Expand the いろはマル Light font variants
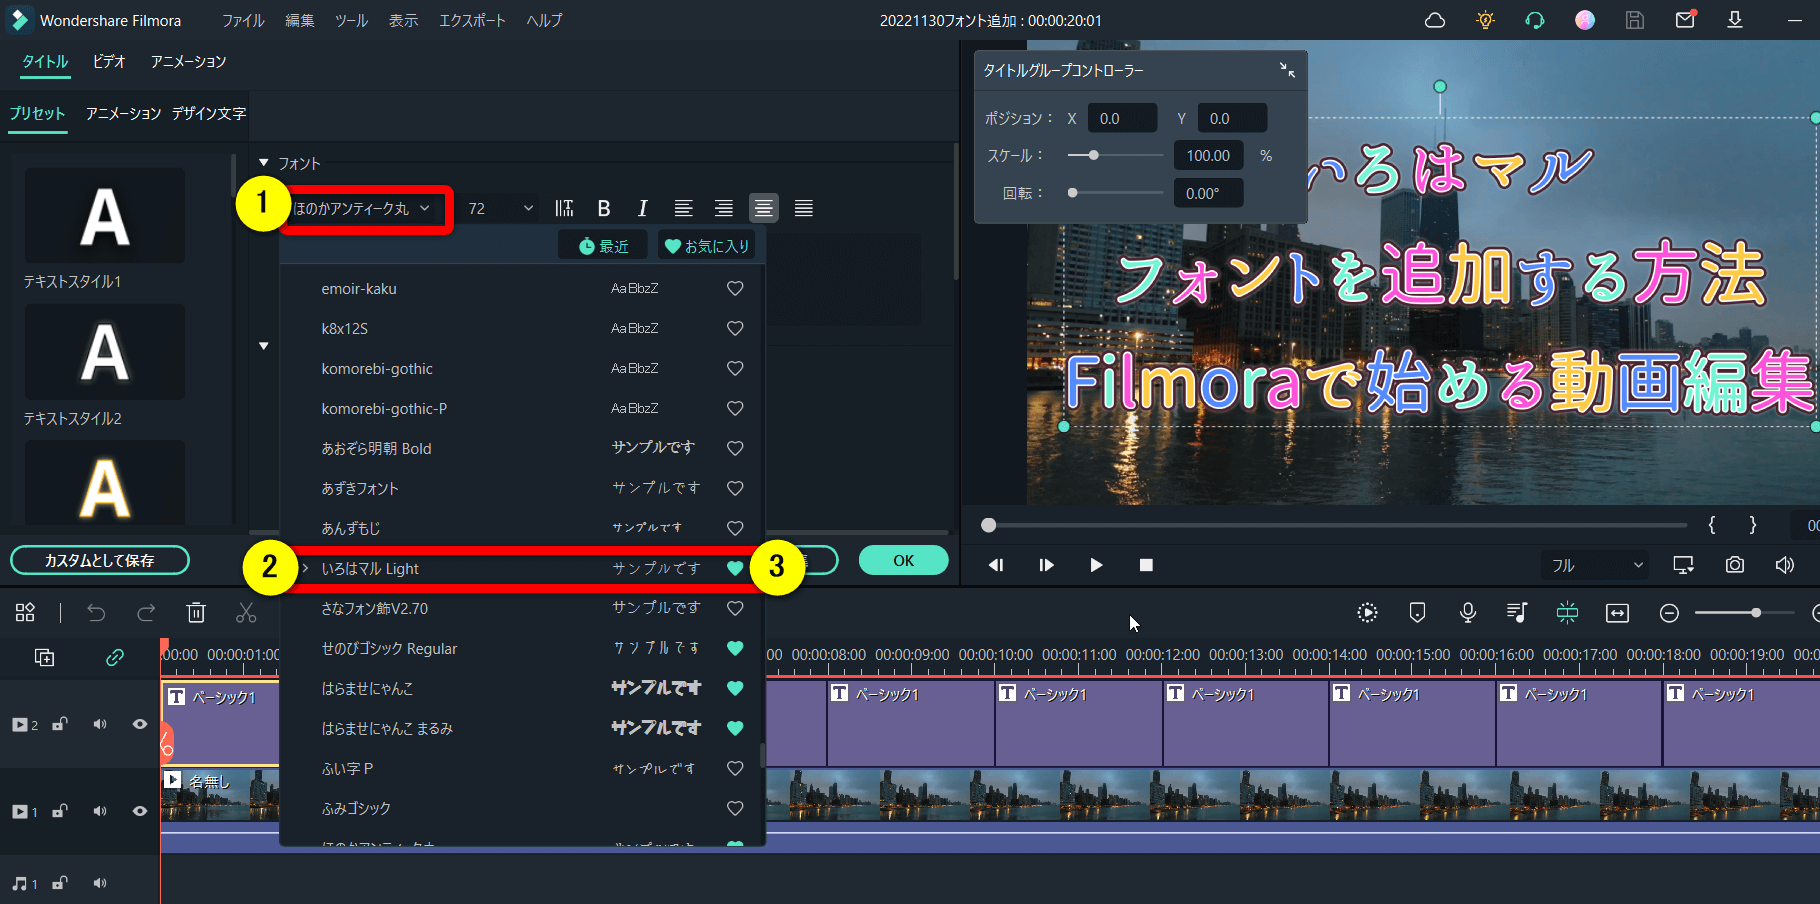 pos(305,568)
